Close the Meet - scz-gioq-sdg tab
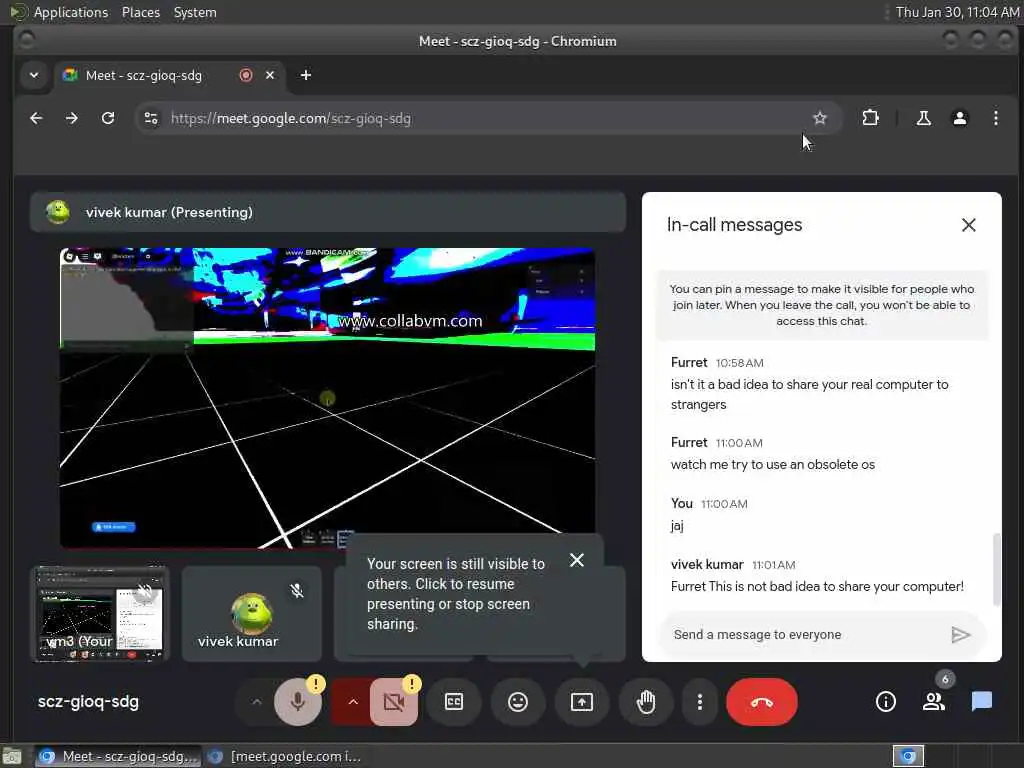Image resolution: width=1024 pixels, height=768 pixels. tap(270, 75)
